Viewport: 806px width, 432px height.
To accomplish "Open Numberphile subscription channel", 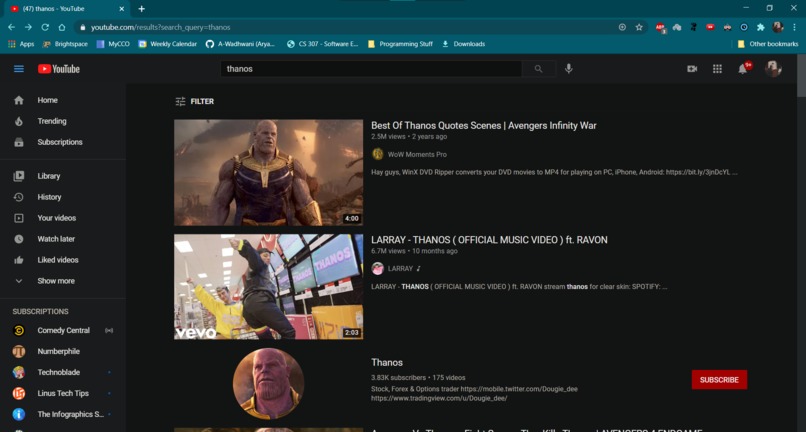I will (63, 351).
